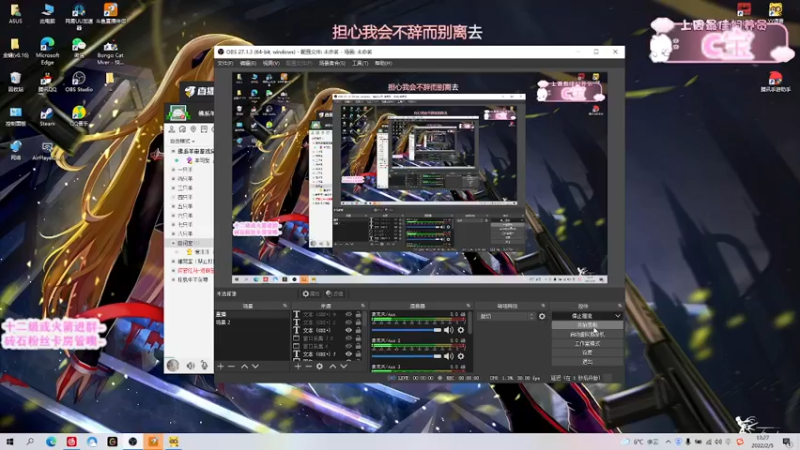The height and width of the screenshot is (450, 800).
Task: Open settings gear for second mixer channel
Action: point(461,356)
